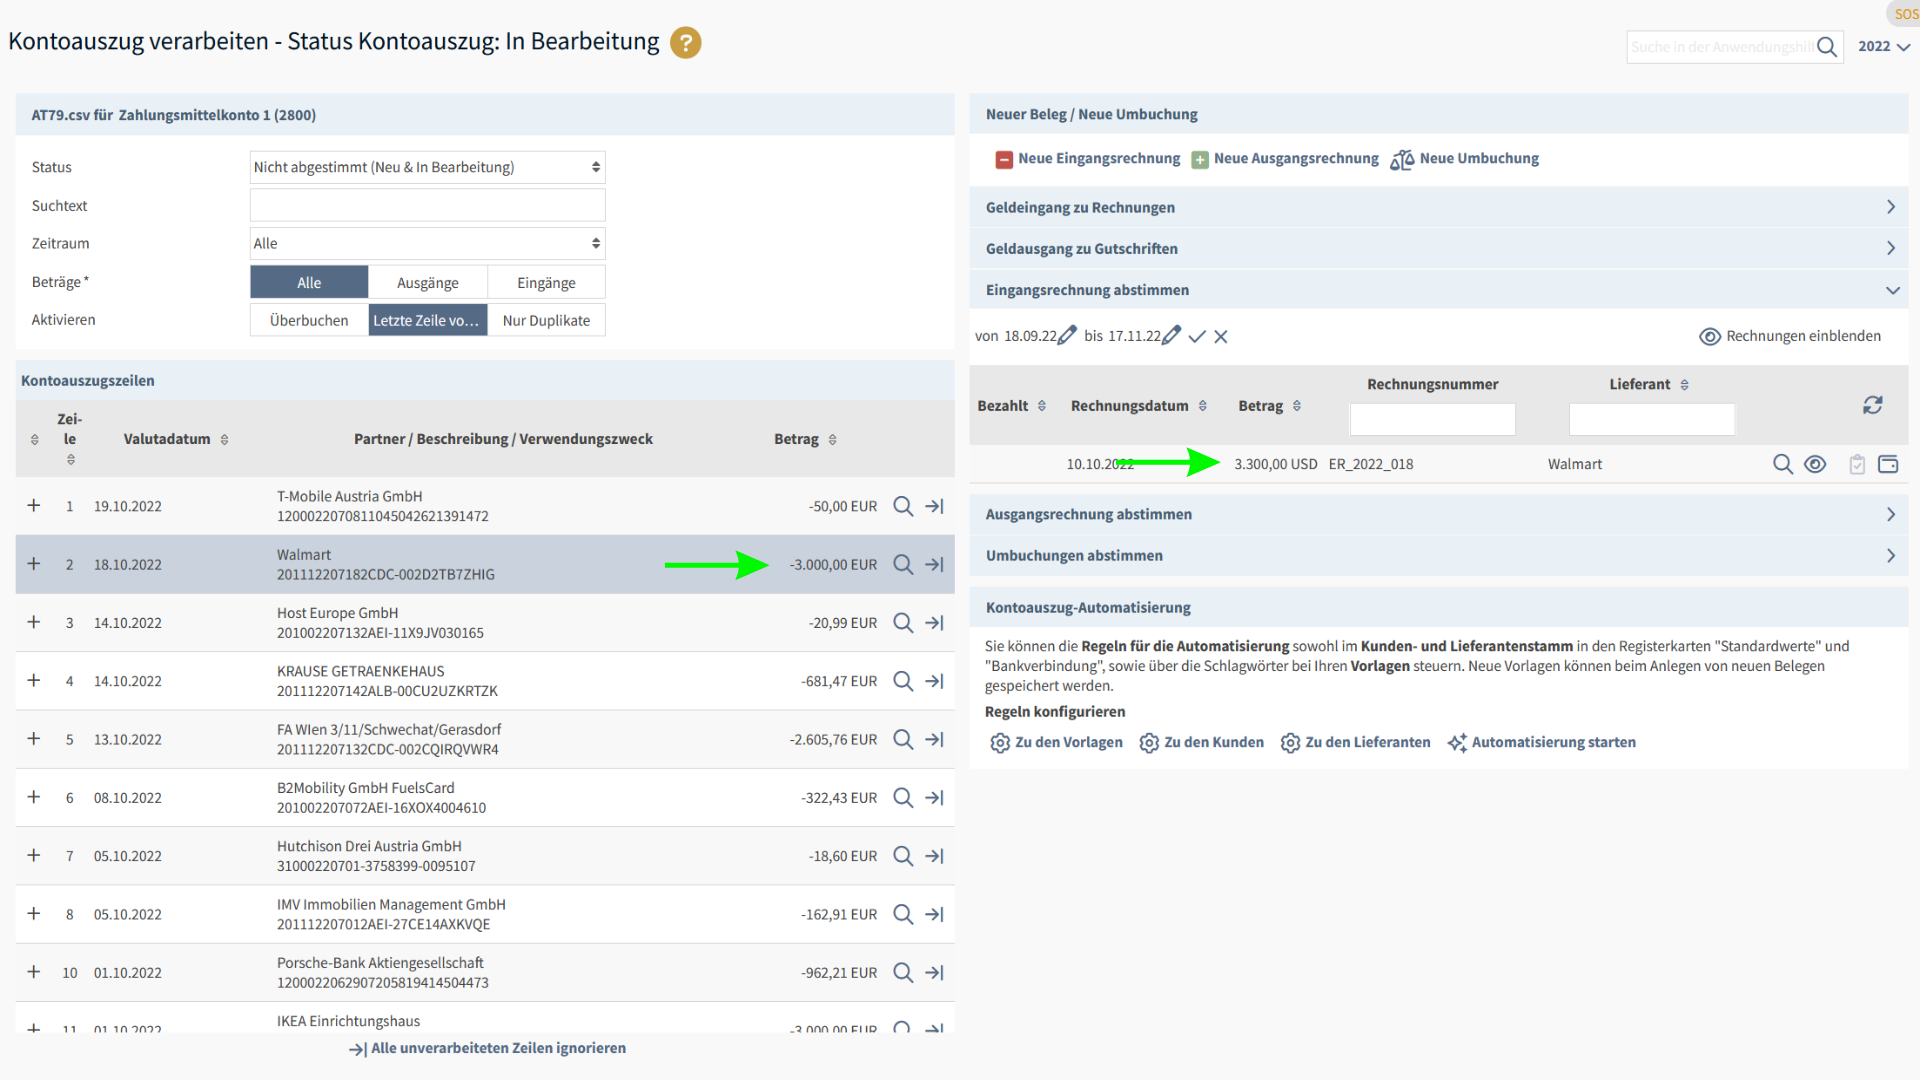Image resolution: width=1920 pixels, height=1080 pixels.
Task: Select Ausgänge amount filter
Action: pos(427,283)
